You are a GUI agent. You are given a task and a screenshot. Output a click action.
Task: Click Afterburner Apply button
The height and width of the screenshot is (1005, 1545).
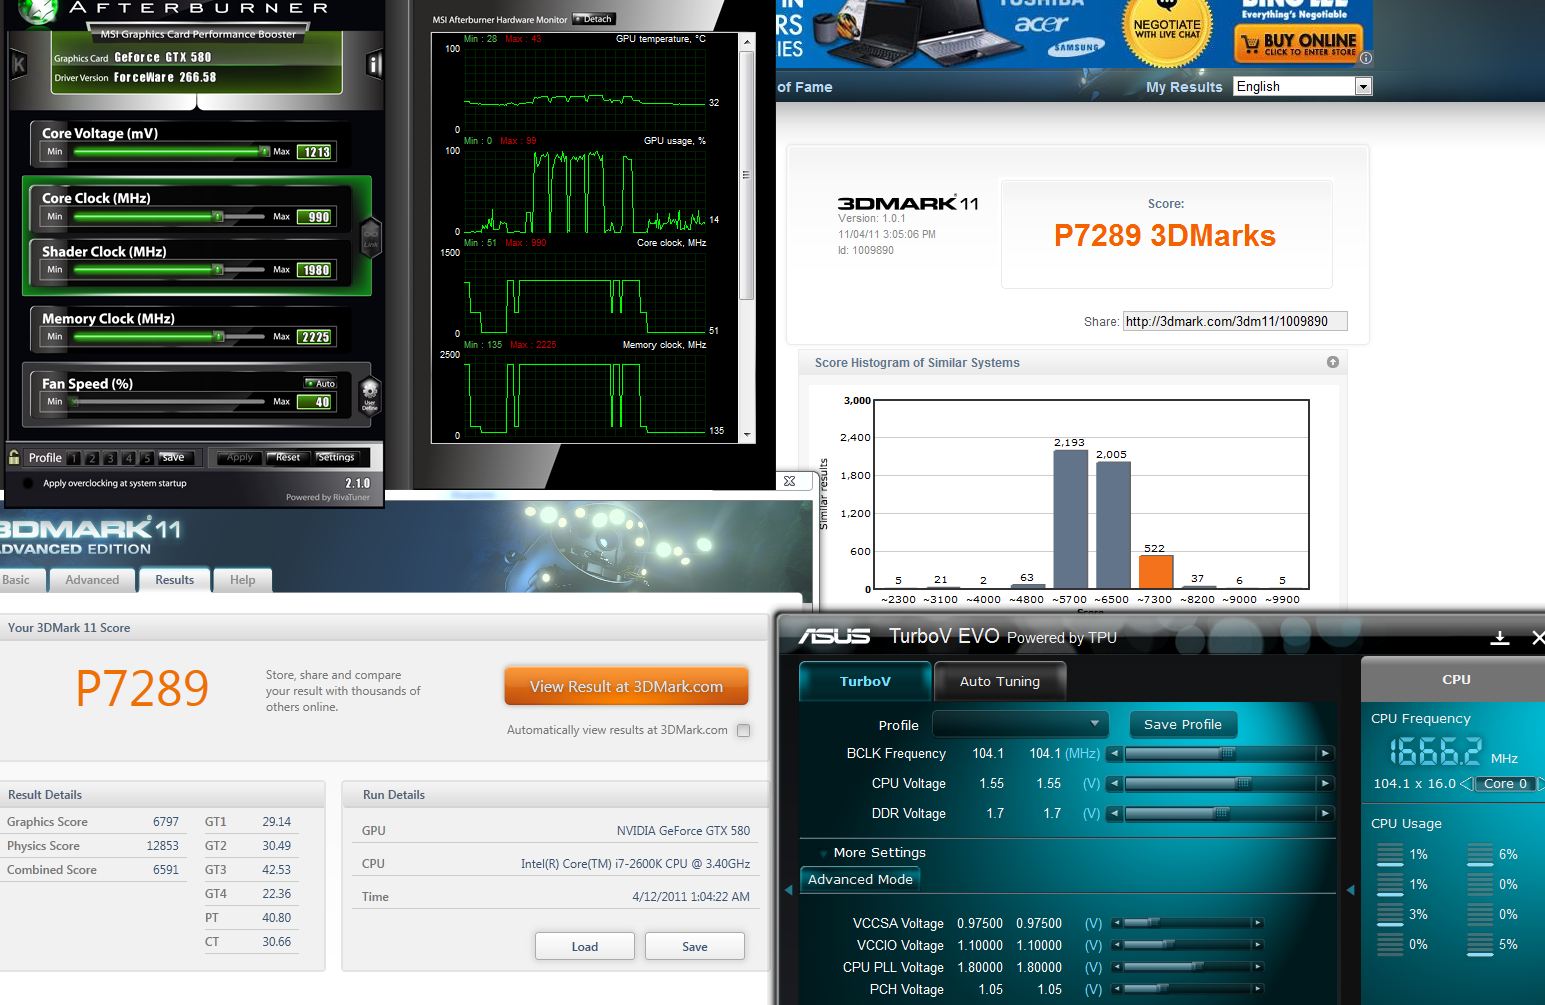(x=240, y=457)
